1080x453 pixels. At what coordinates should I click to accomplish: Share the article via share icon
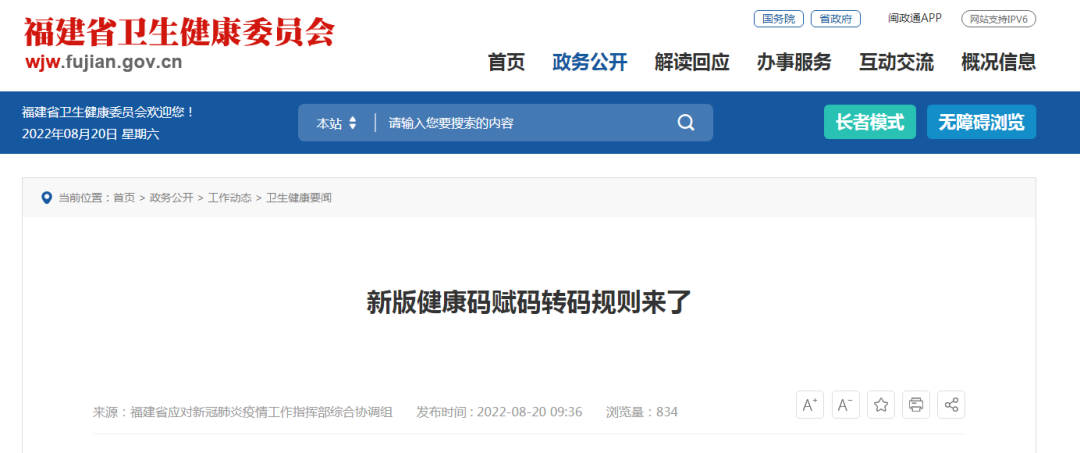click(951, 405)
